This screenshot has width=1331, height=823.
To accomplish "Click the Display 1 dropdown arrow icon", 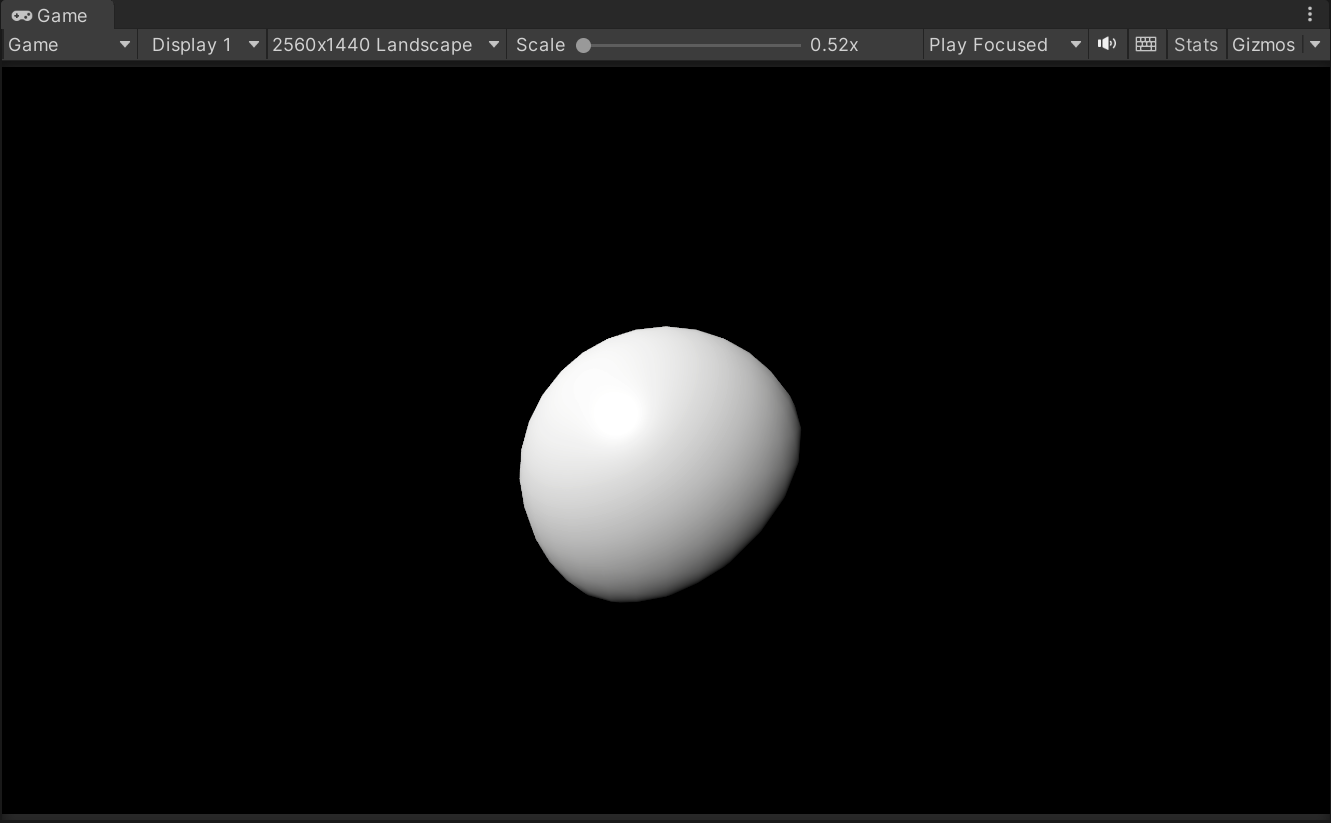I will tap(253, 44).
